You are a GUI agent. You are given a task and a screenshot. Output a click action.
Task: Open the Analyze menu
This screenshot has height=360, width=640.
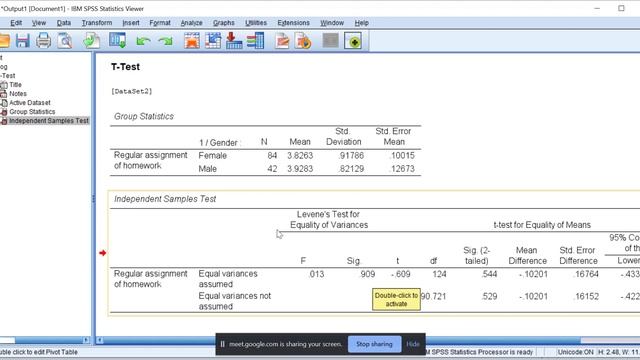191,23
